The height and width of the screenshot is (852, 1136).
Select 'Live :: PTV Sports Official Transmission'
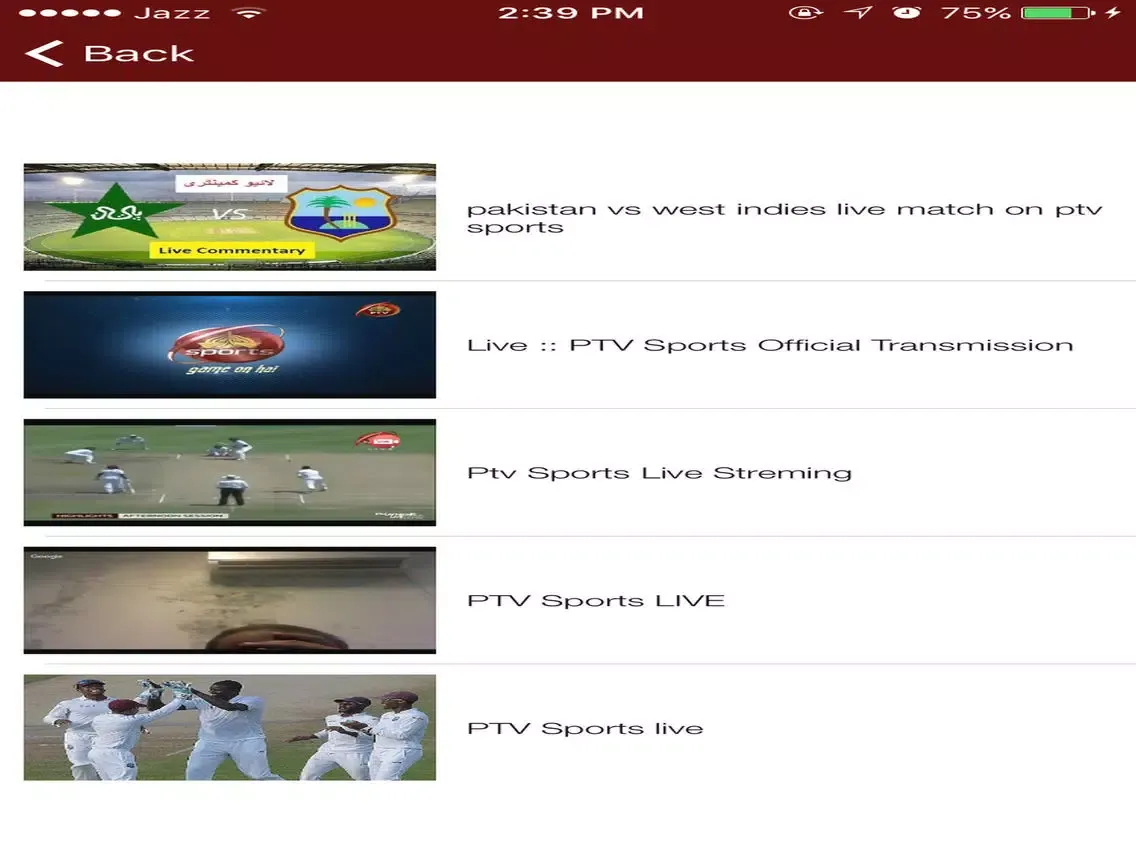pyautogui.click(x=770, y=345)
